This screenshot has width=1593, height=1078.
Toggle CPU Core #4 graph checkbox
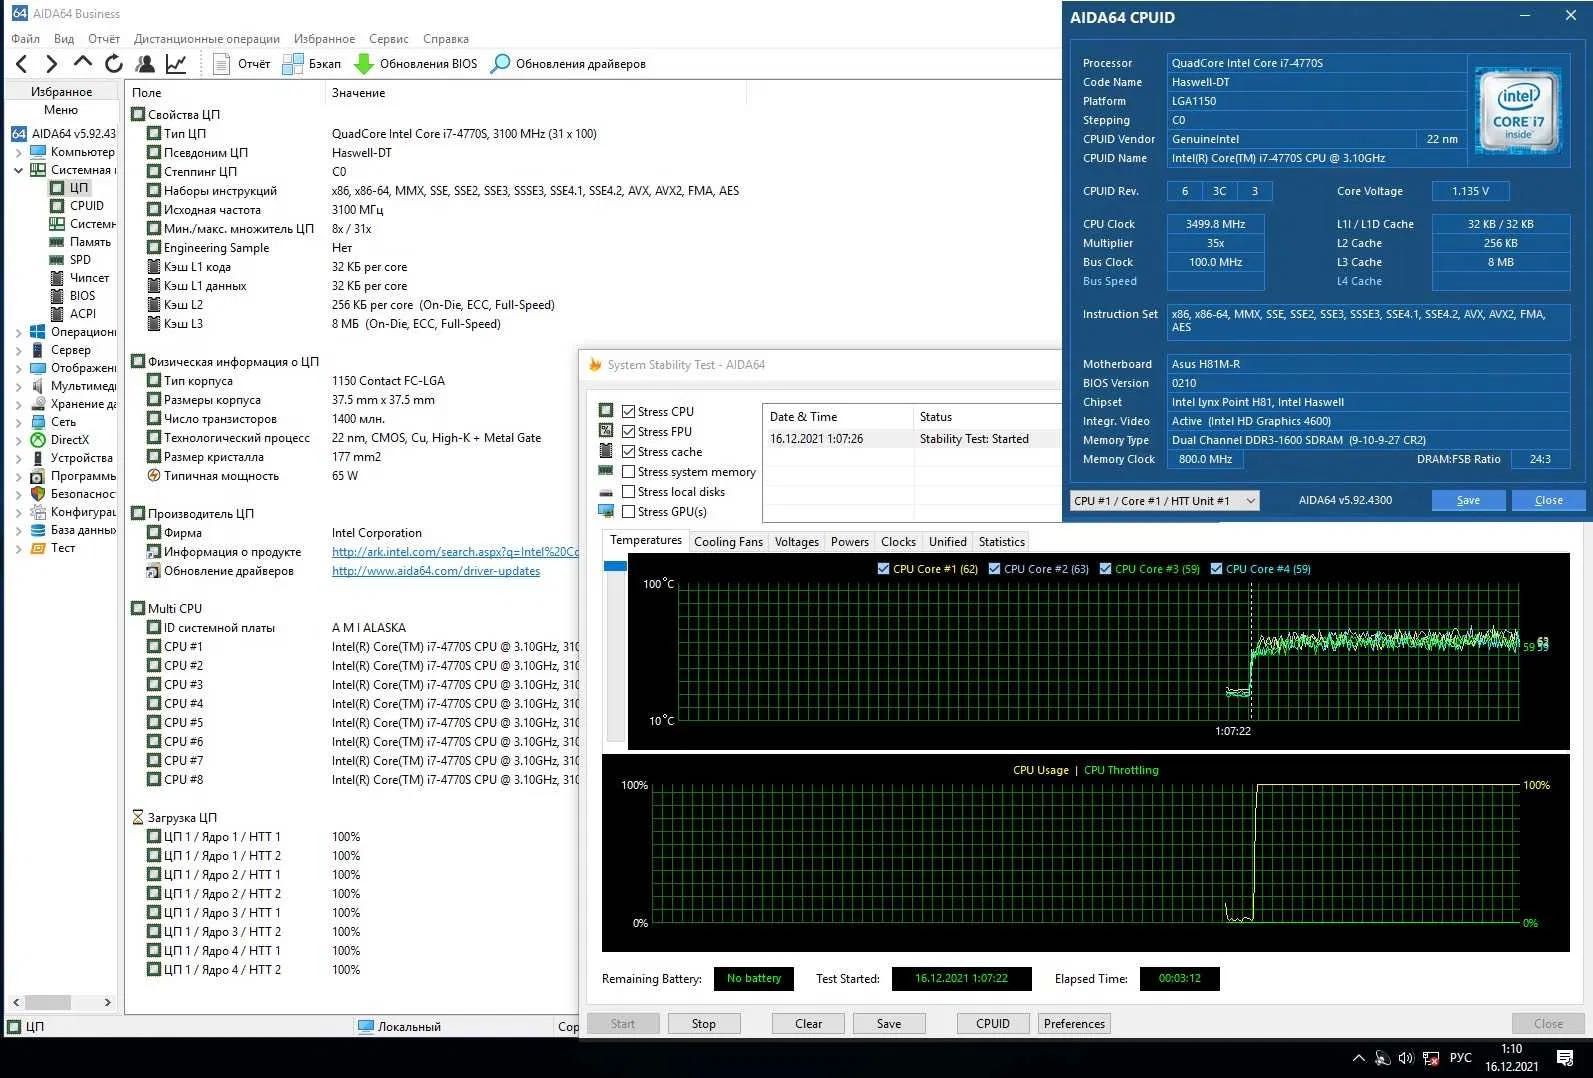point(1216,568)
